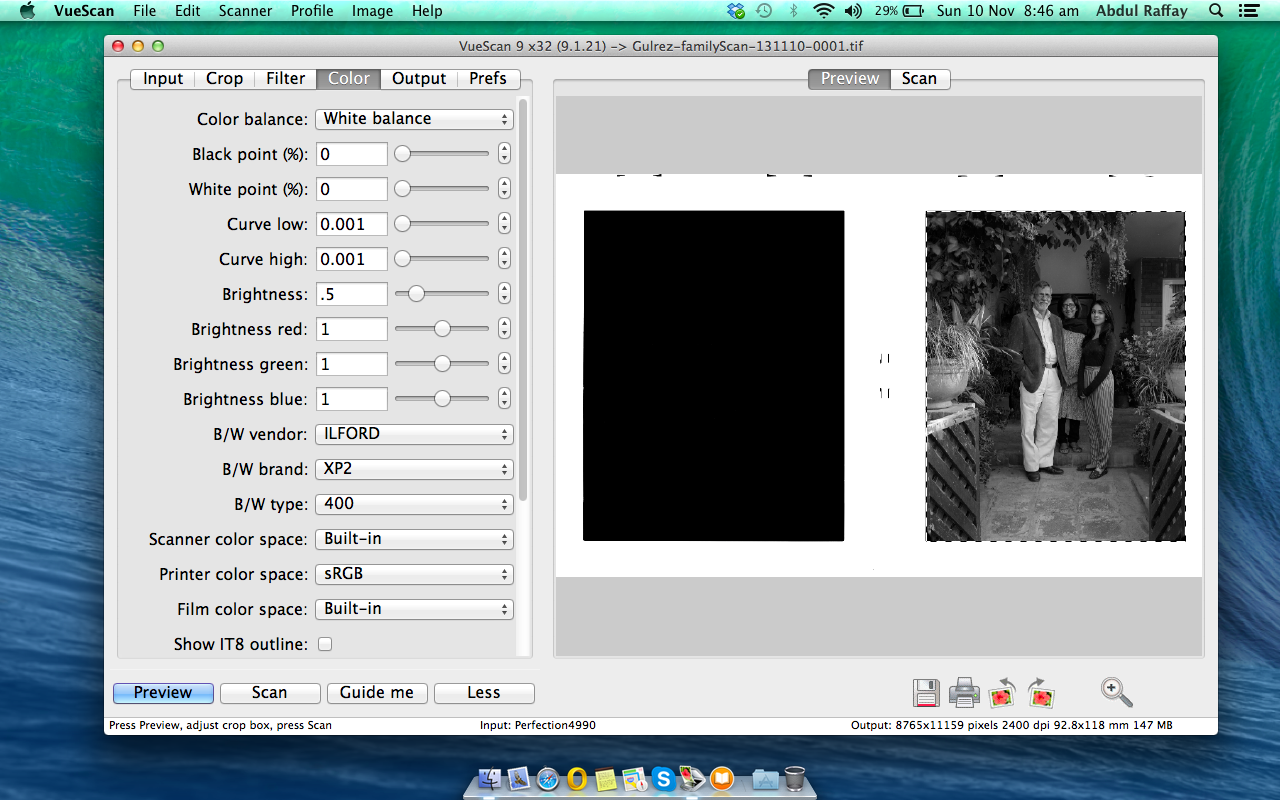Image resolution: width=1280 pixels, height=800 pixels.
Task: Open Outlook from the dock
Action: 577,778
